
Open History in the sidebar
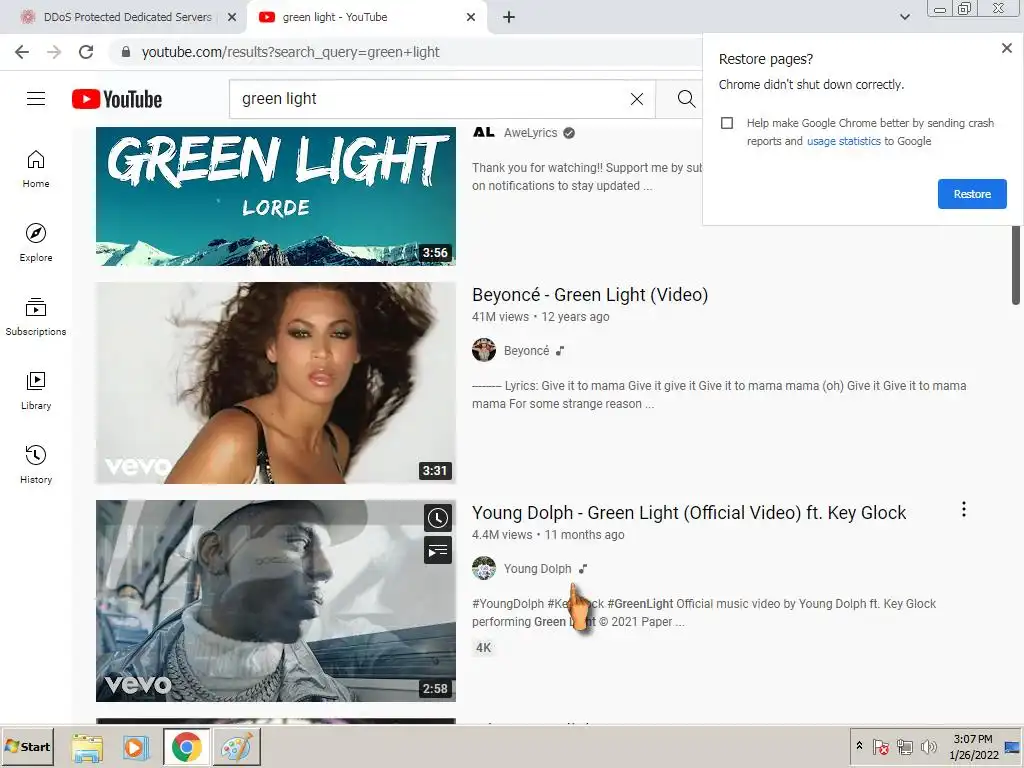(x=36, y=464)
